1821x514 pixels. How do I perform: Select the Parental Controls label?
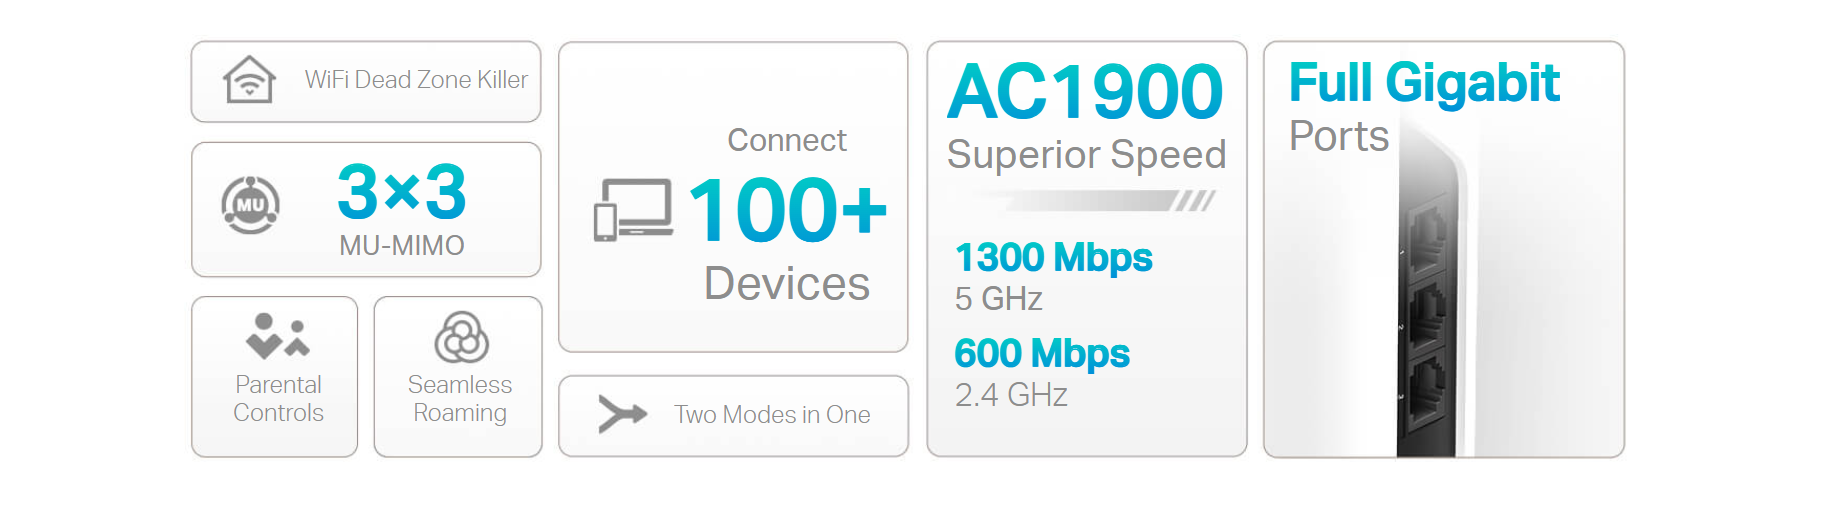click(278, 399)
